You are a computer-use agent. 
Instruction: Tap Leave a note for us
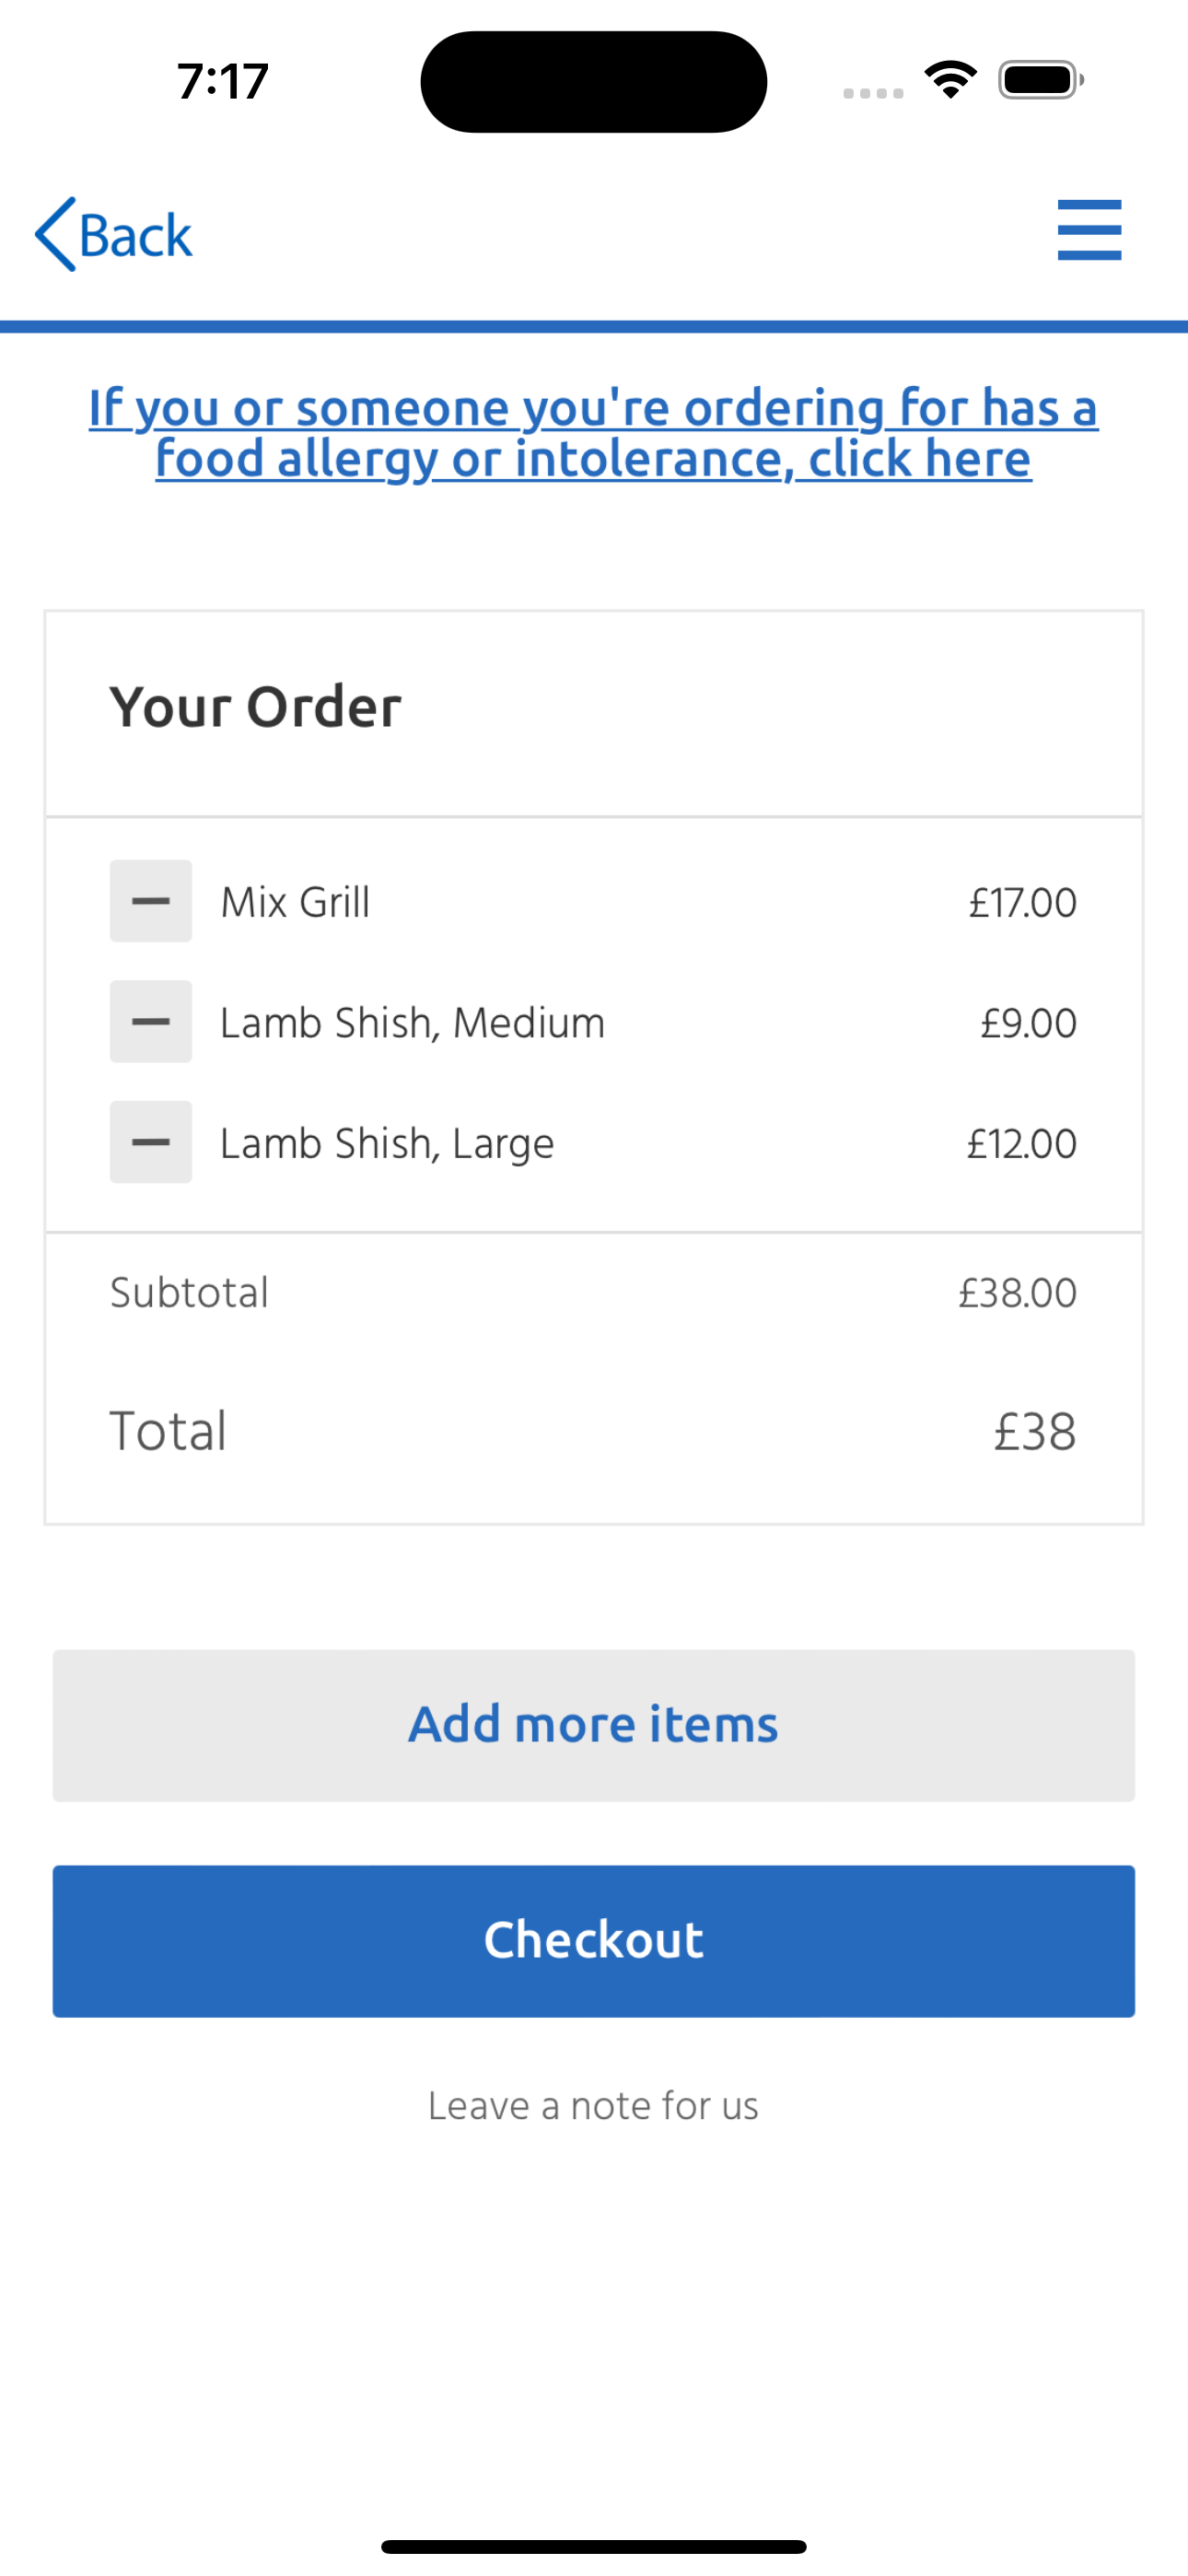pyautogui.click(x=594, y=2106)
